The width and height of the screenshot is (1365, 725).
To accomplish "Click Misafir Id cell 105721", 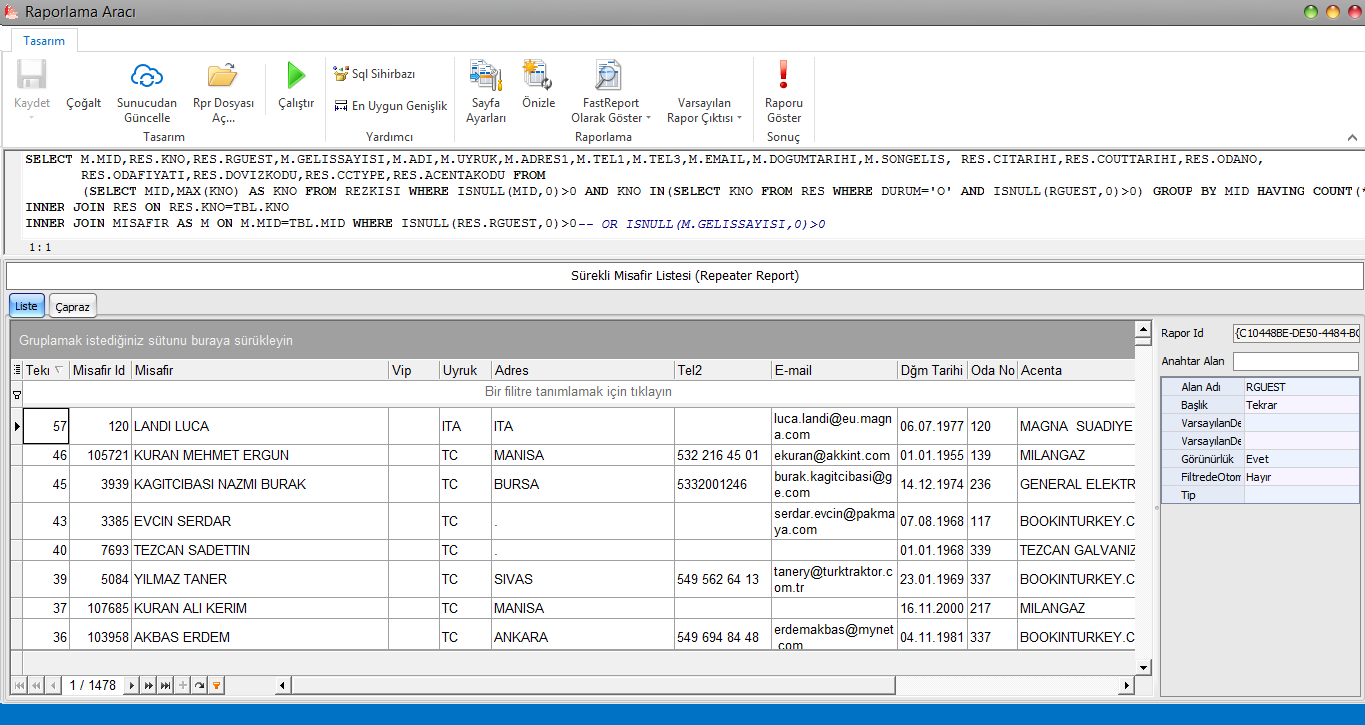I will [x=100, y=455].
